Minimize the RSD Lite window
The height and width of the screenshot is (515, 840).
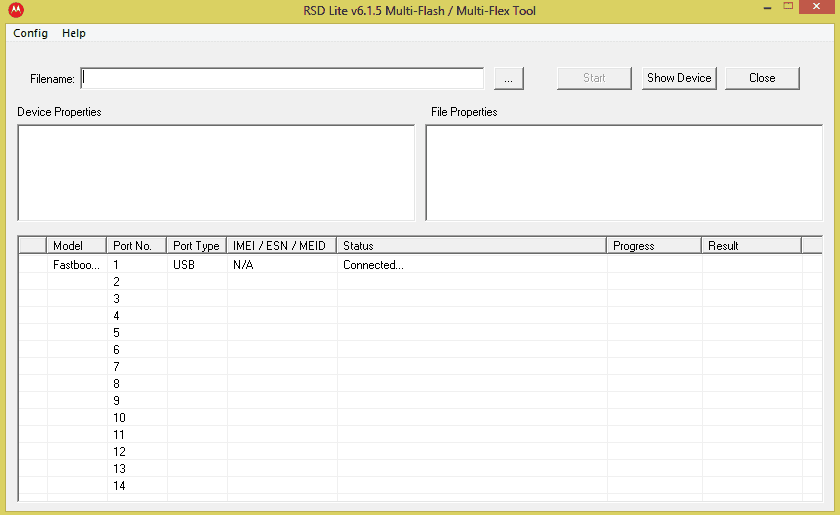768,8
